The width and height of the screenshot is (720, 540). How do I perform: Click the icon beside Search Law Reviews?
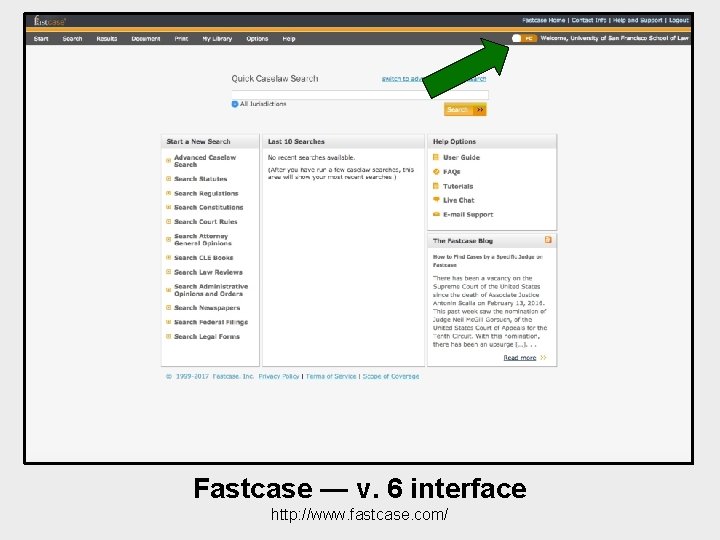pyautogui.click(x=169, y=272)
